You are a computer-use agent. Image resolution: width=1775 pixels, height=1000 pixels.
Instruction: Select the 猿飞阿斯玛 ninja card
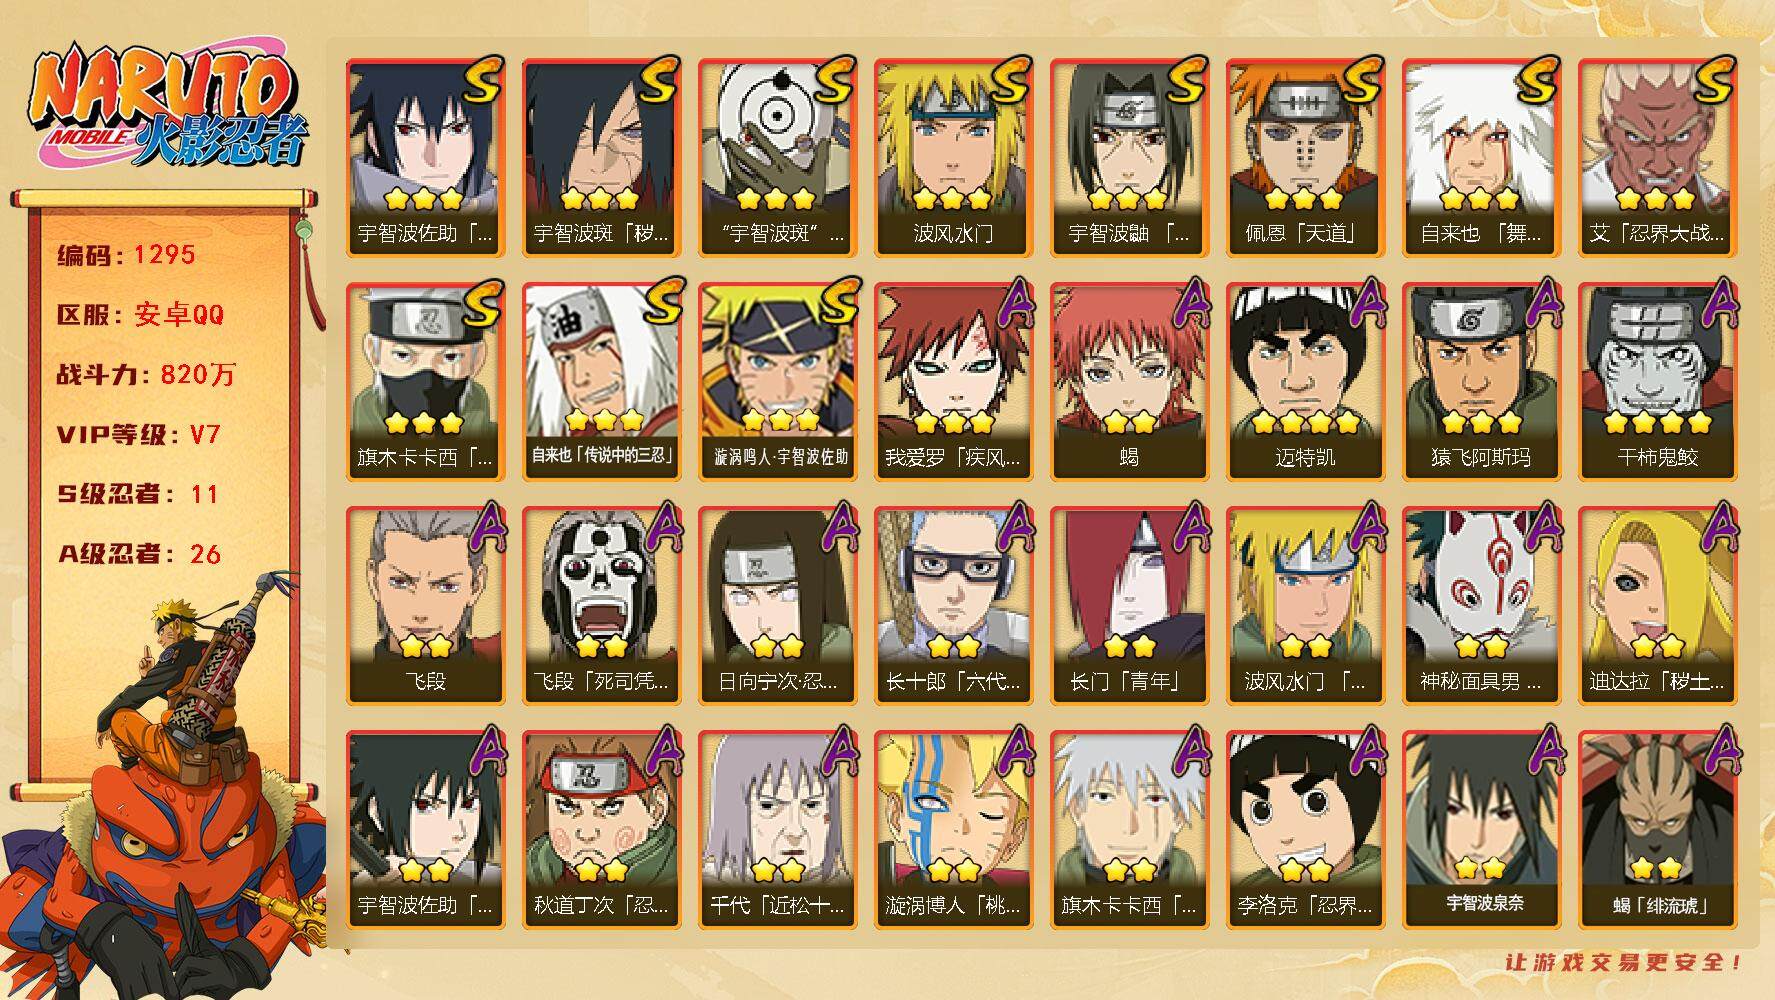pos(1481,381)
